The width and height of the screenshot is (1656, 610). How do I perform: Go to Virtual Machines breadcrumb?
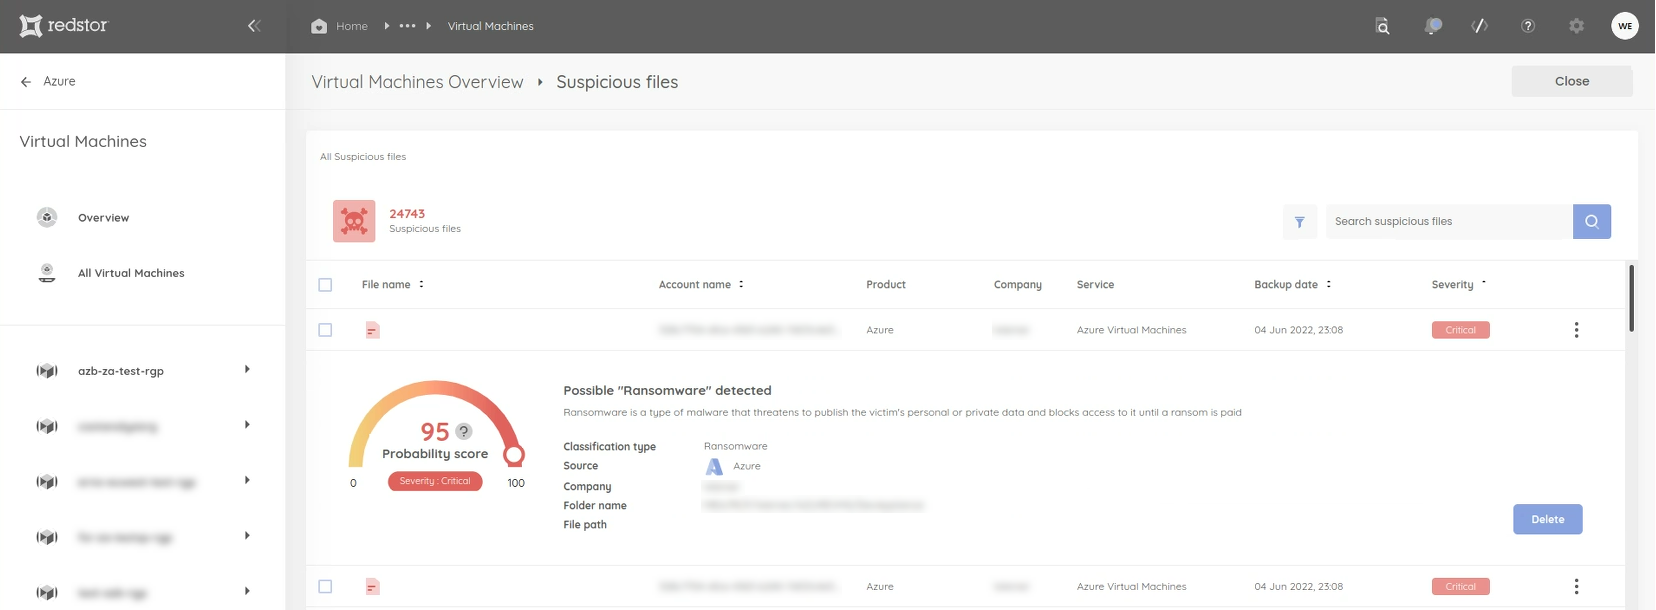491,26
